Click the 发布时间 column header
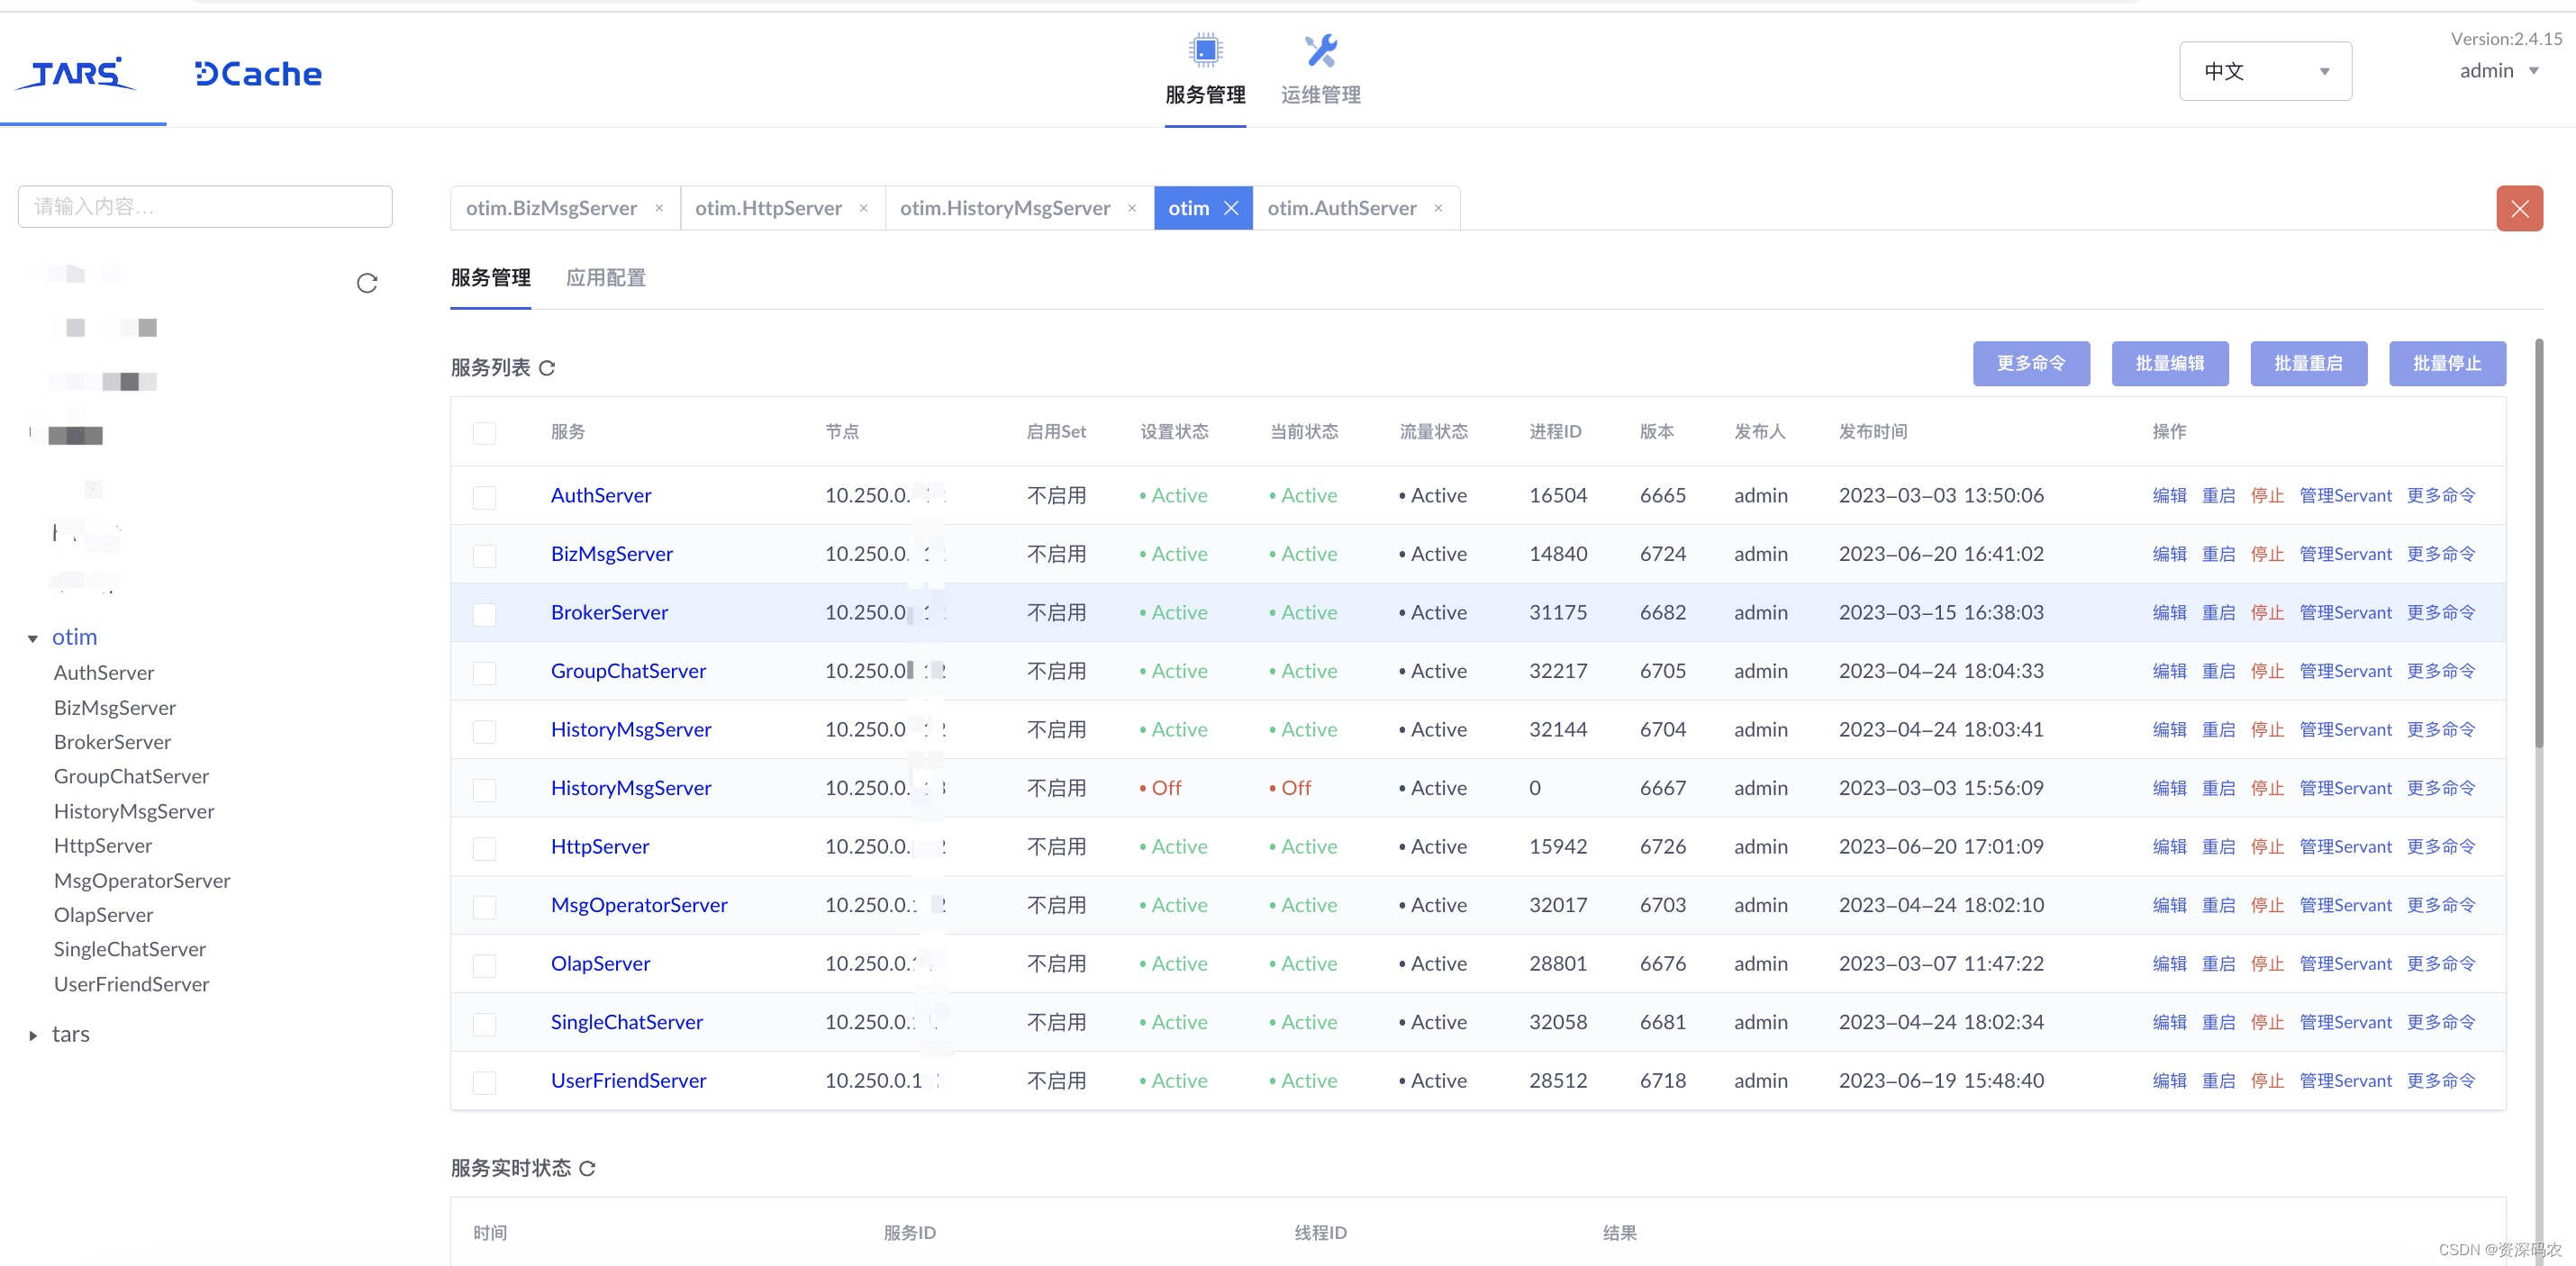 (1873, 432)
